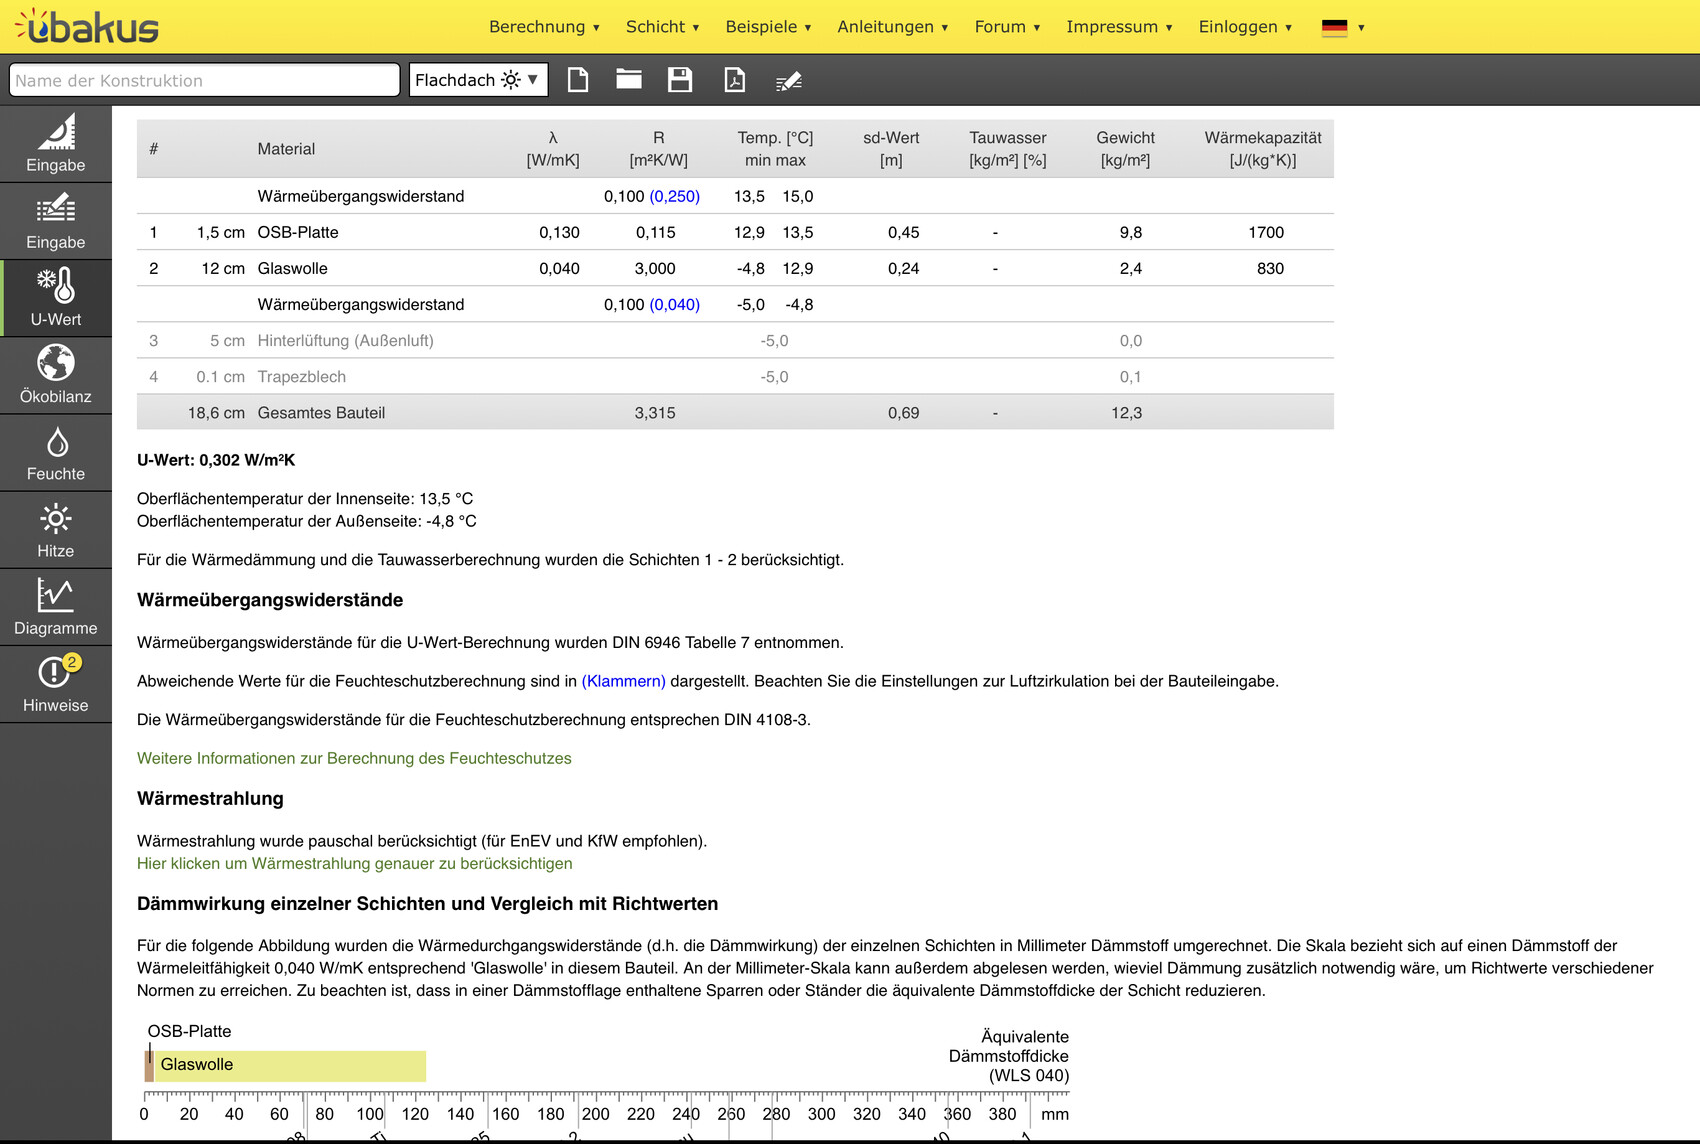Expand the Berechnung menu

click(544, 27)
